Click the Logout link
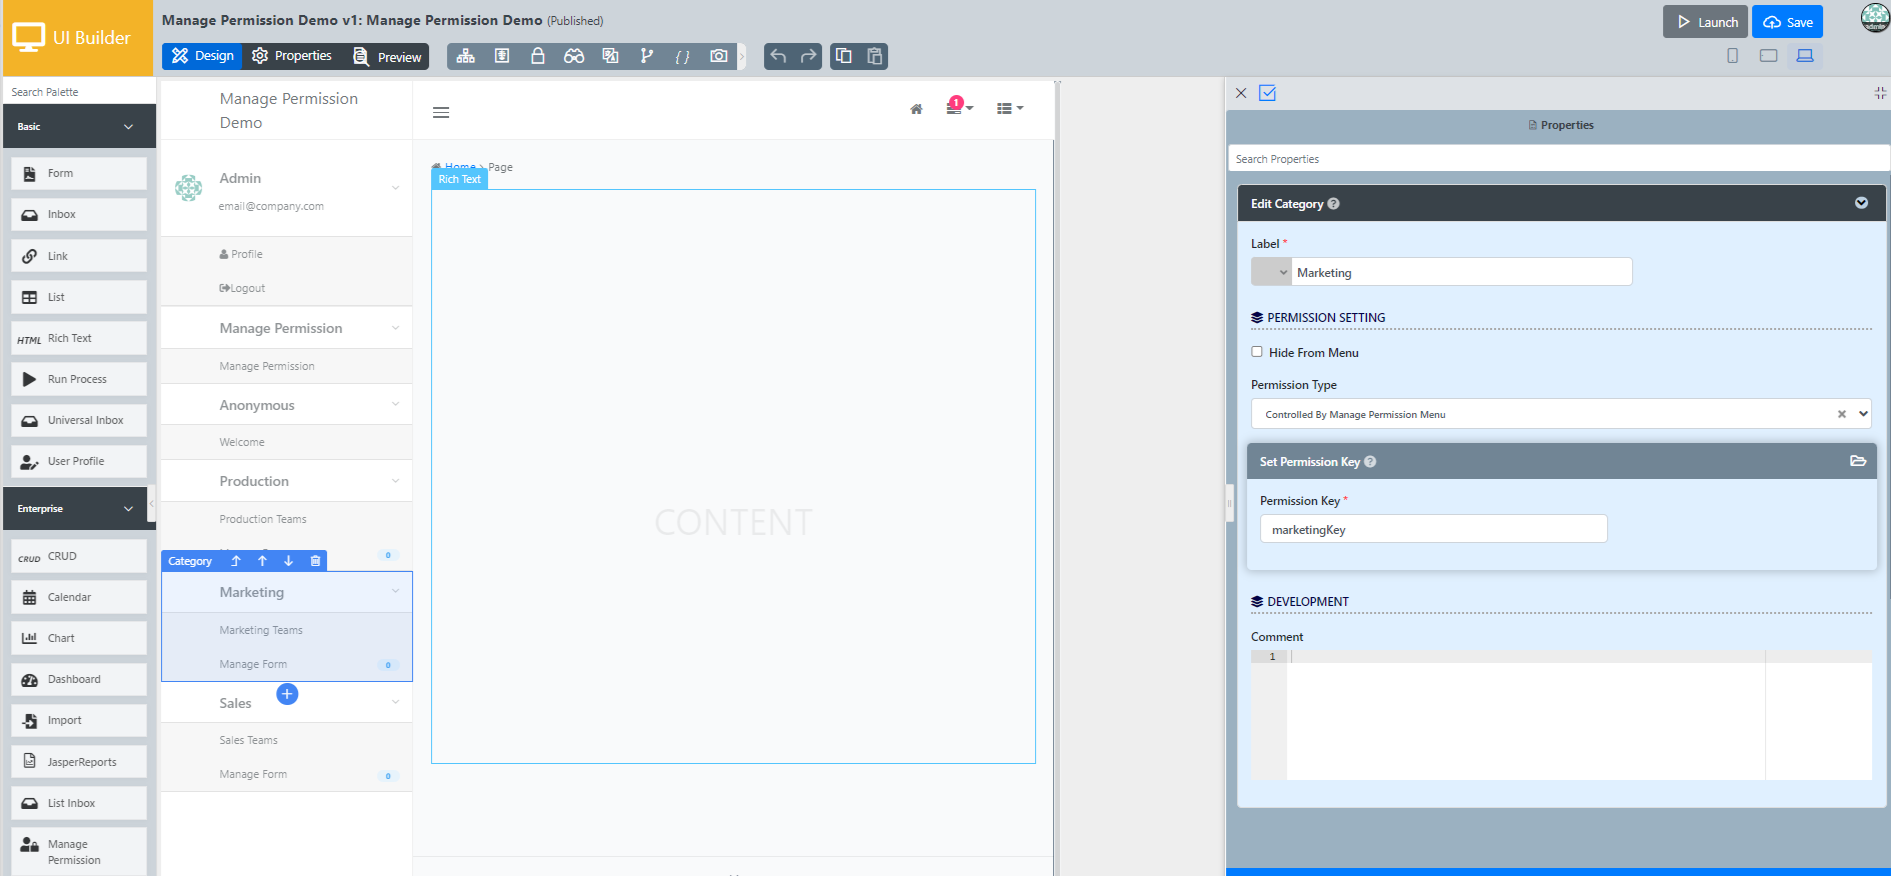Viewport: 1891px width, 876px height. 242,288
